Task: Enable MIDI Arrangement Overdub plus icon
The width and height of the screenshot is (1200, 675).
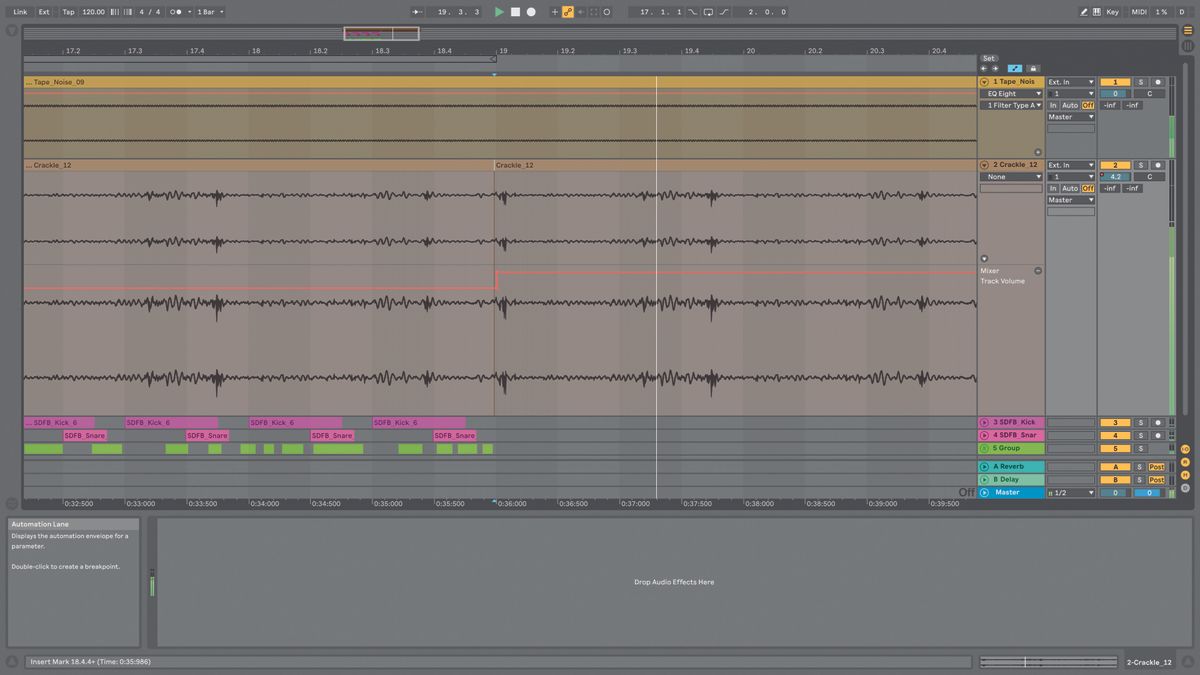Action: coord(554,11)
